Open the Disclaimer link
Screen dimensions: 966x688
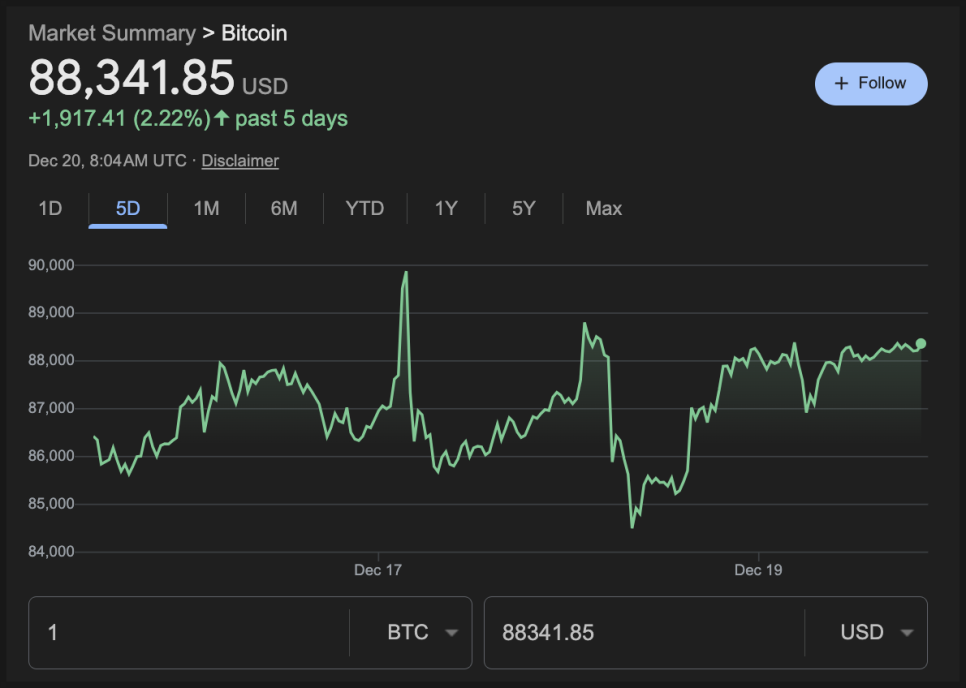point(240,161)
